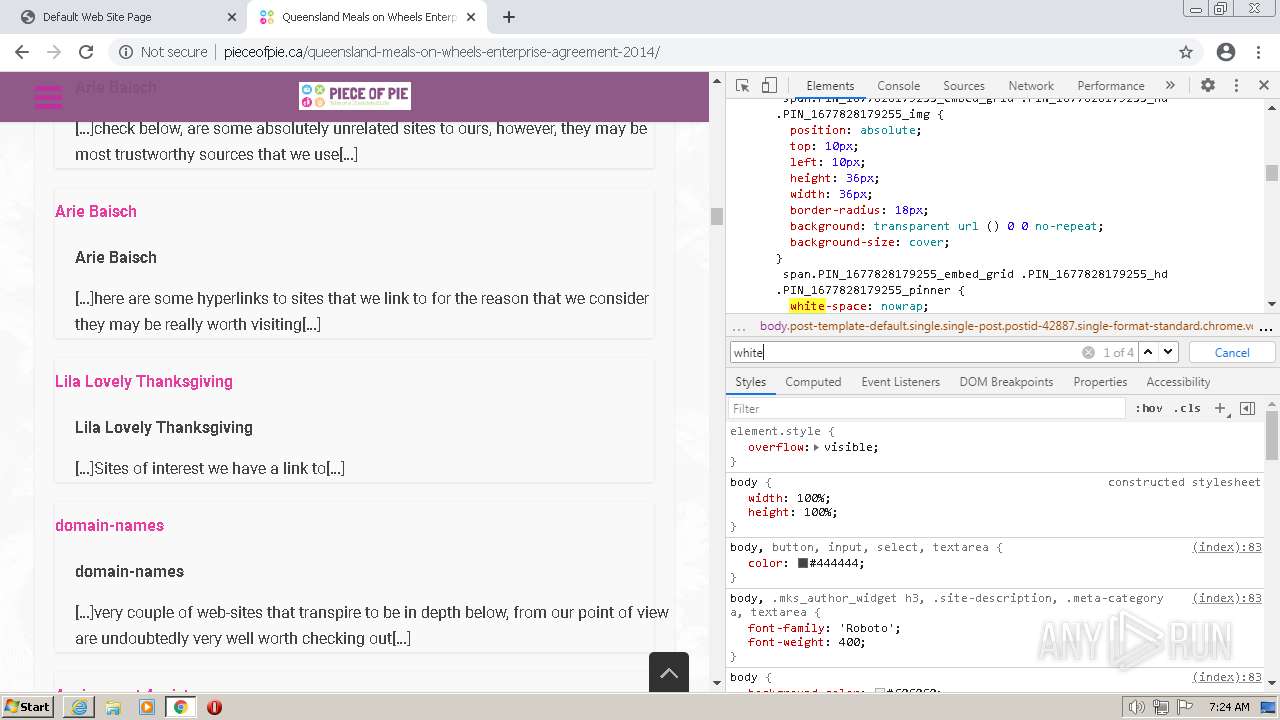Launch Internet Explorer from taskbar
This screenshot has height=720, width=1280.
[x=79, y=707]
